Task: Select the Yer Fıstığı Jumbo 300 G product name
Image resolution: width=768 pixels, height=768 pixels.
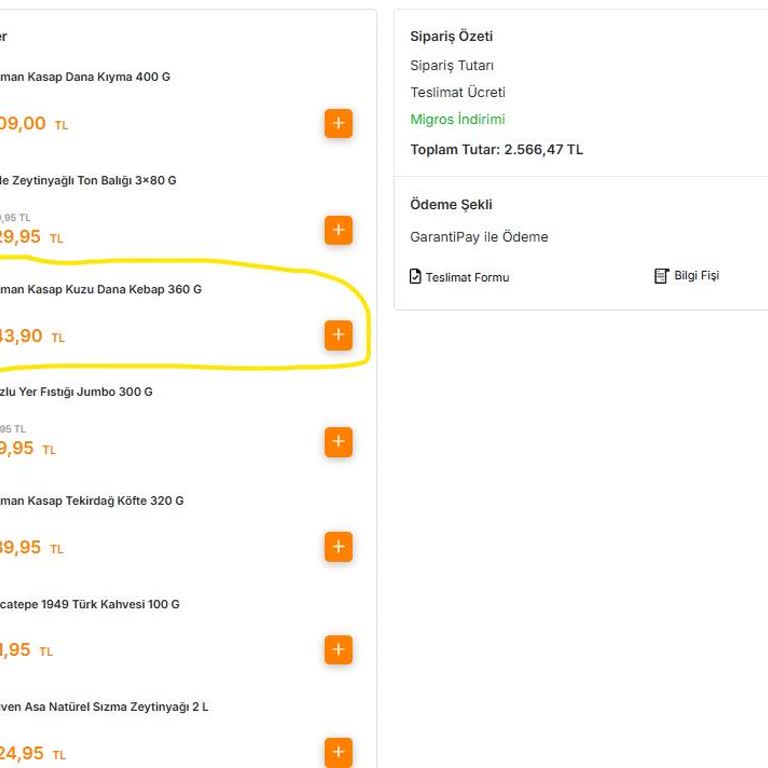Action: (76, 392)
